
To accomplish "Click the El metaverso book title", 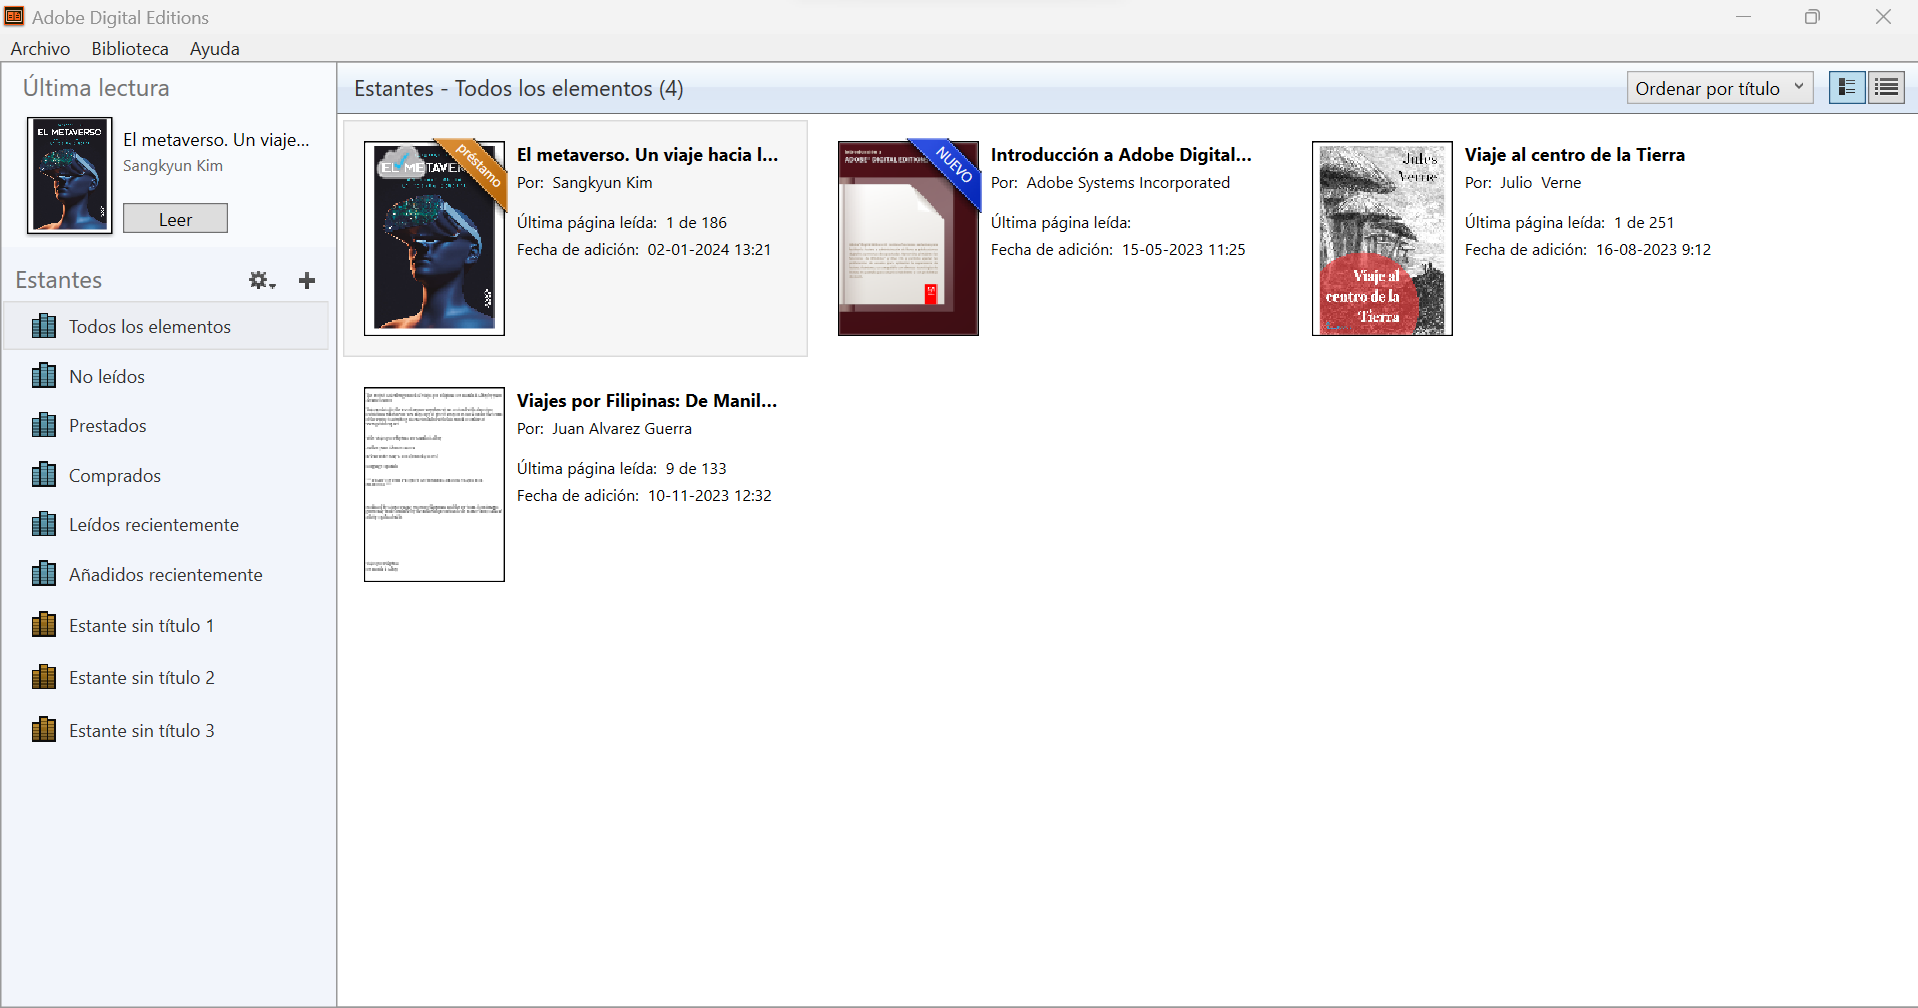I will point(647,154).
